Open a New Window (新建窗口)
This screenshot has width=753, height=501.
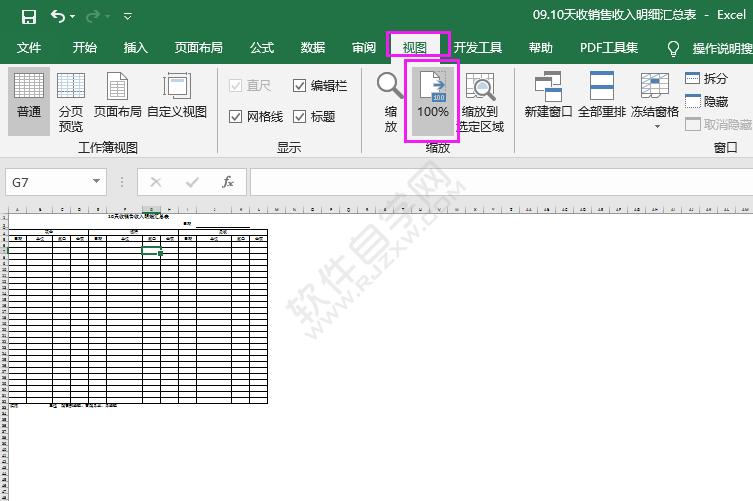[x=548, y=96]
